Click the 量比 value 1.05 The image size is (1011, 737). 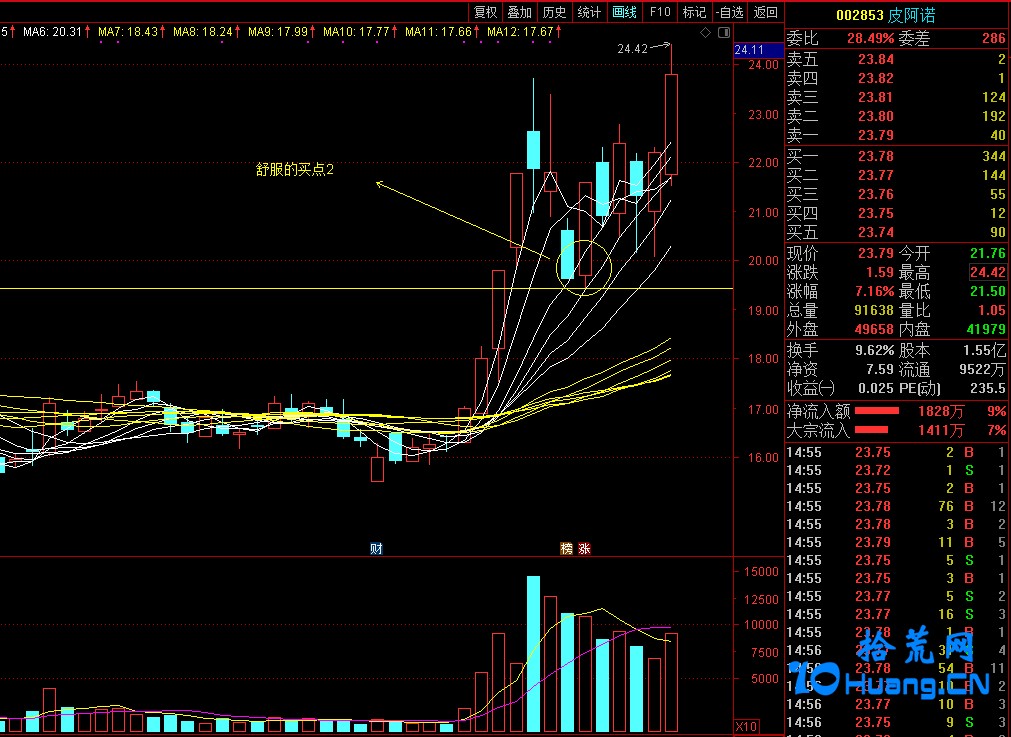[x=992, y=311]
